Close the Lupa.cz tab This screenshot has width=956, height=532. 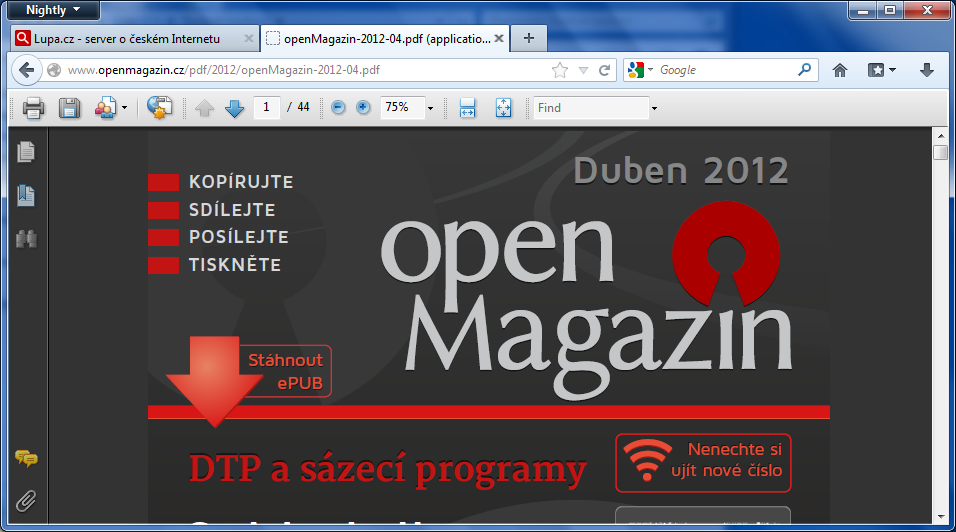(x=248, y=38)
